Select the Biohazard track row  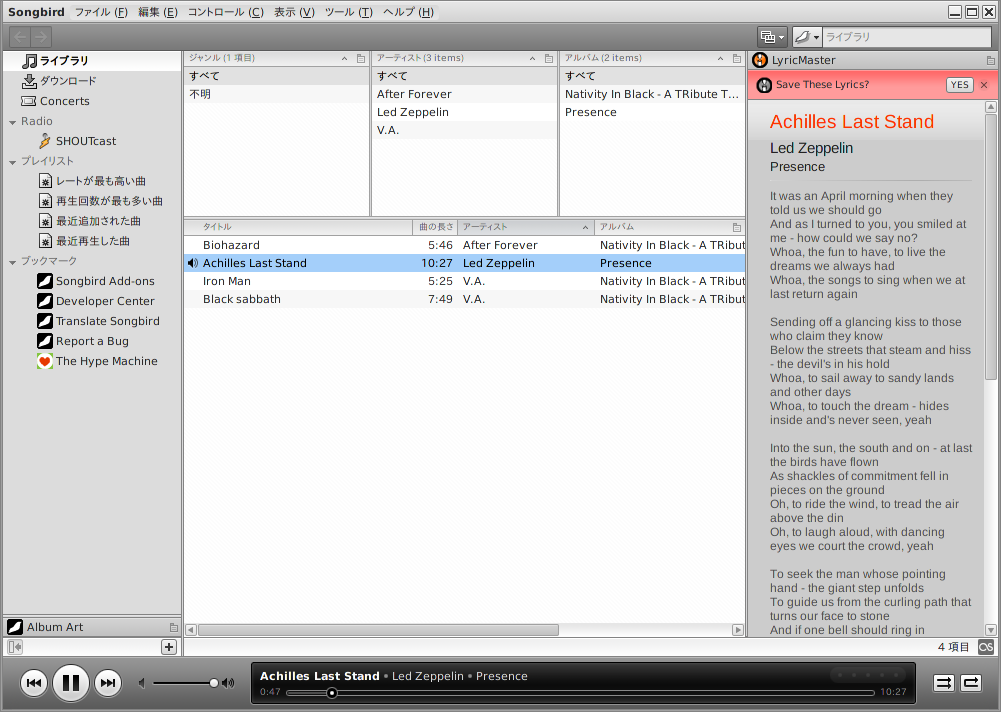tap(465, 245)
